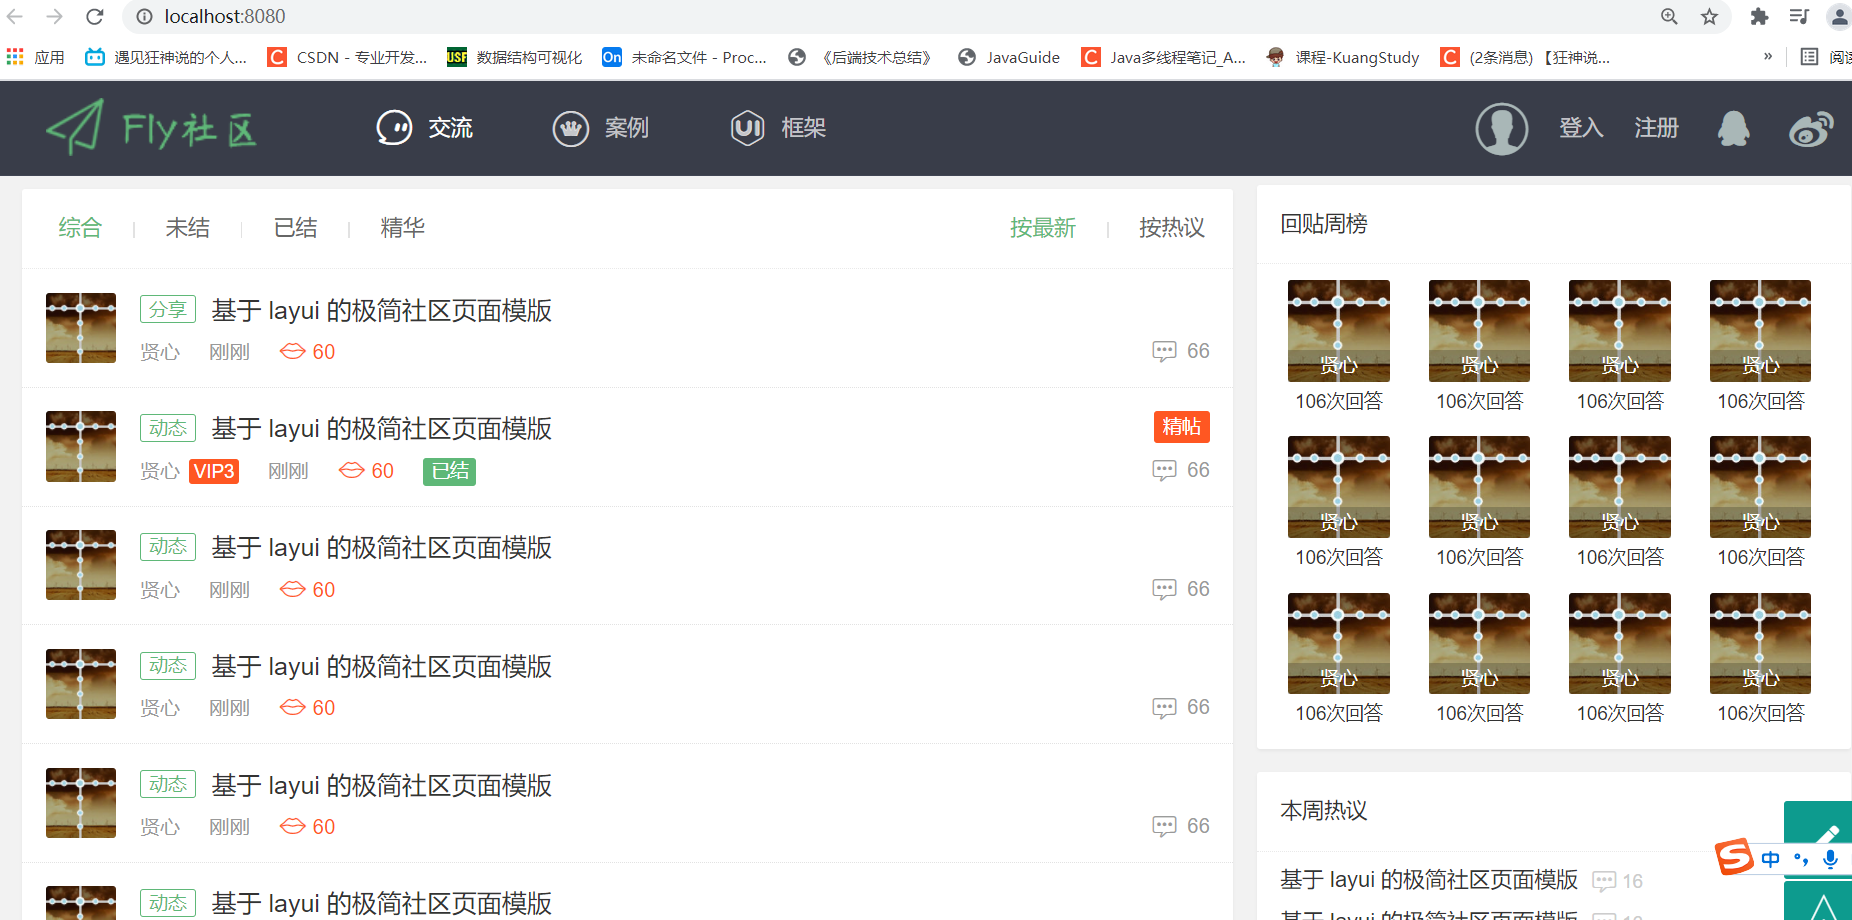Expand the bookmarks overflow chevron
The image size is (1852, 920).
tap(1768, 57)
